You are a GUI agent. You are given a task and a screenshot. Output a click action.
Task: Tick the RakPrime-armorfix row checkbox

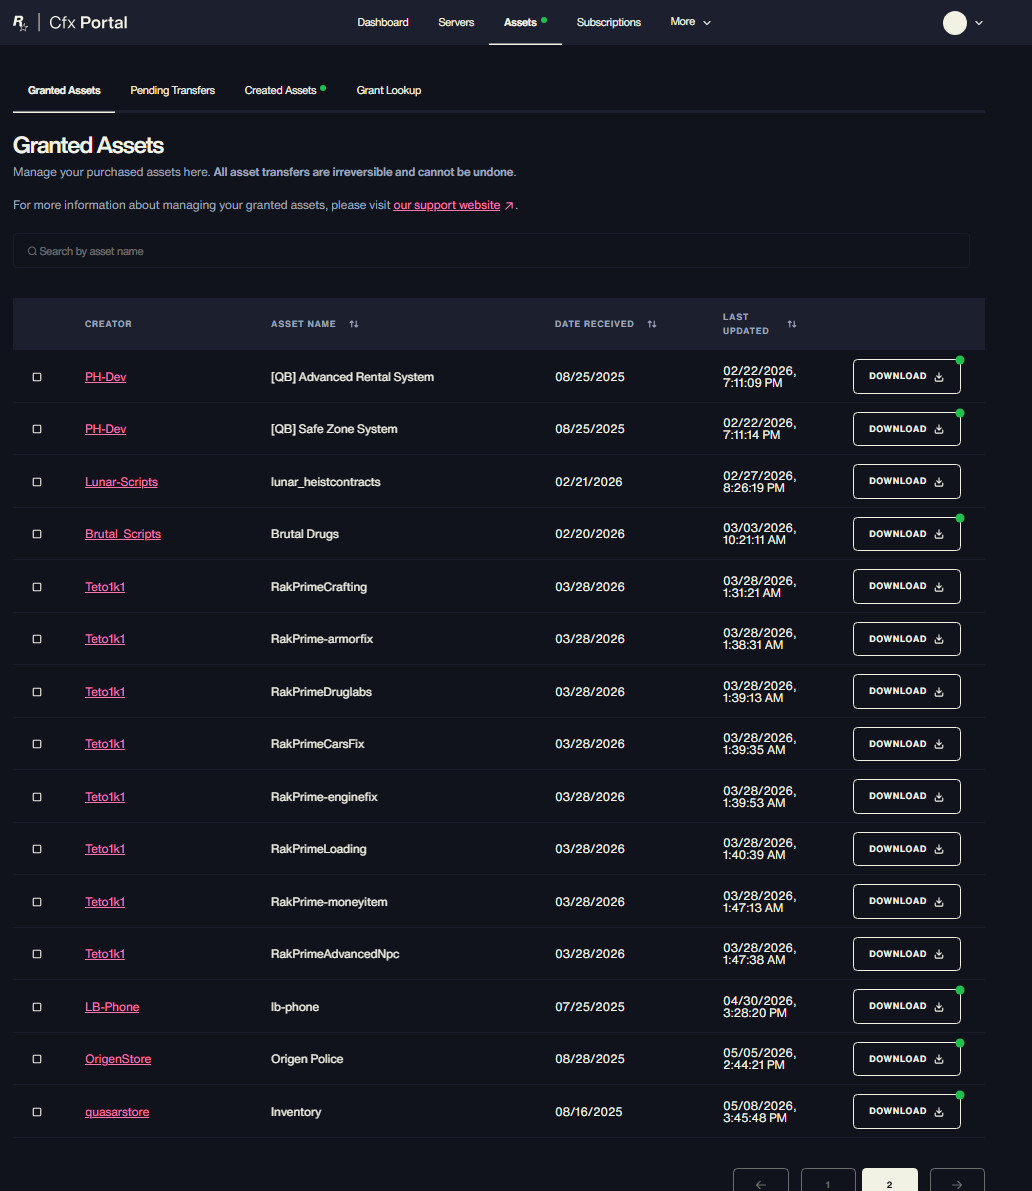point(36,639)
